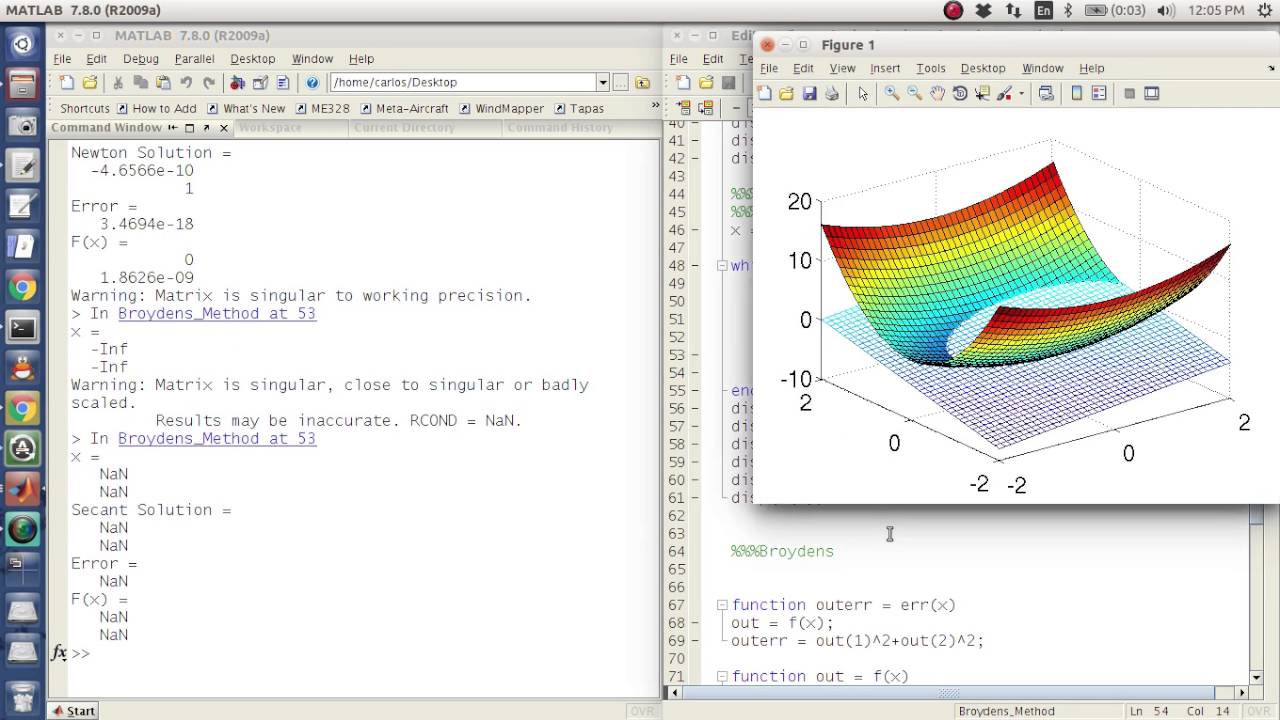Image resolution: width=1280 pixels, height=720 pixels.
Task: Click the WindMapper shortcut
Action: tap(502, 108)
